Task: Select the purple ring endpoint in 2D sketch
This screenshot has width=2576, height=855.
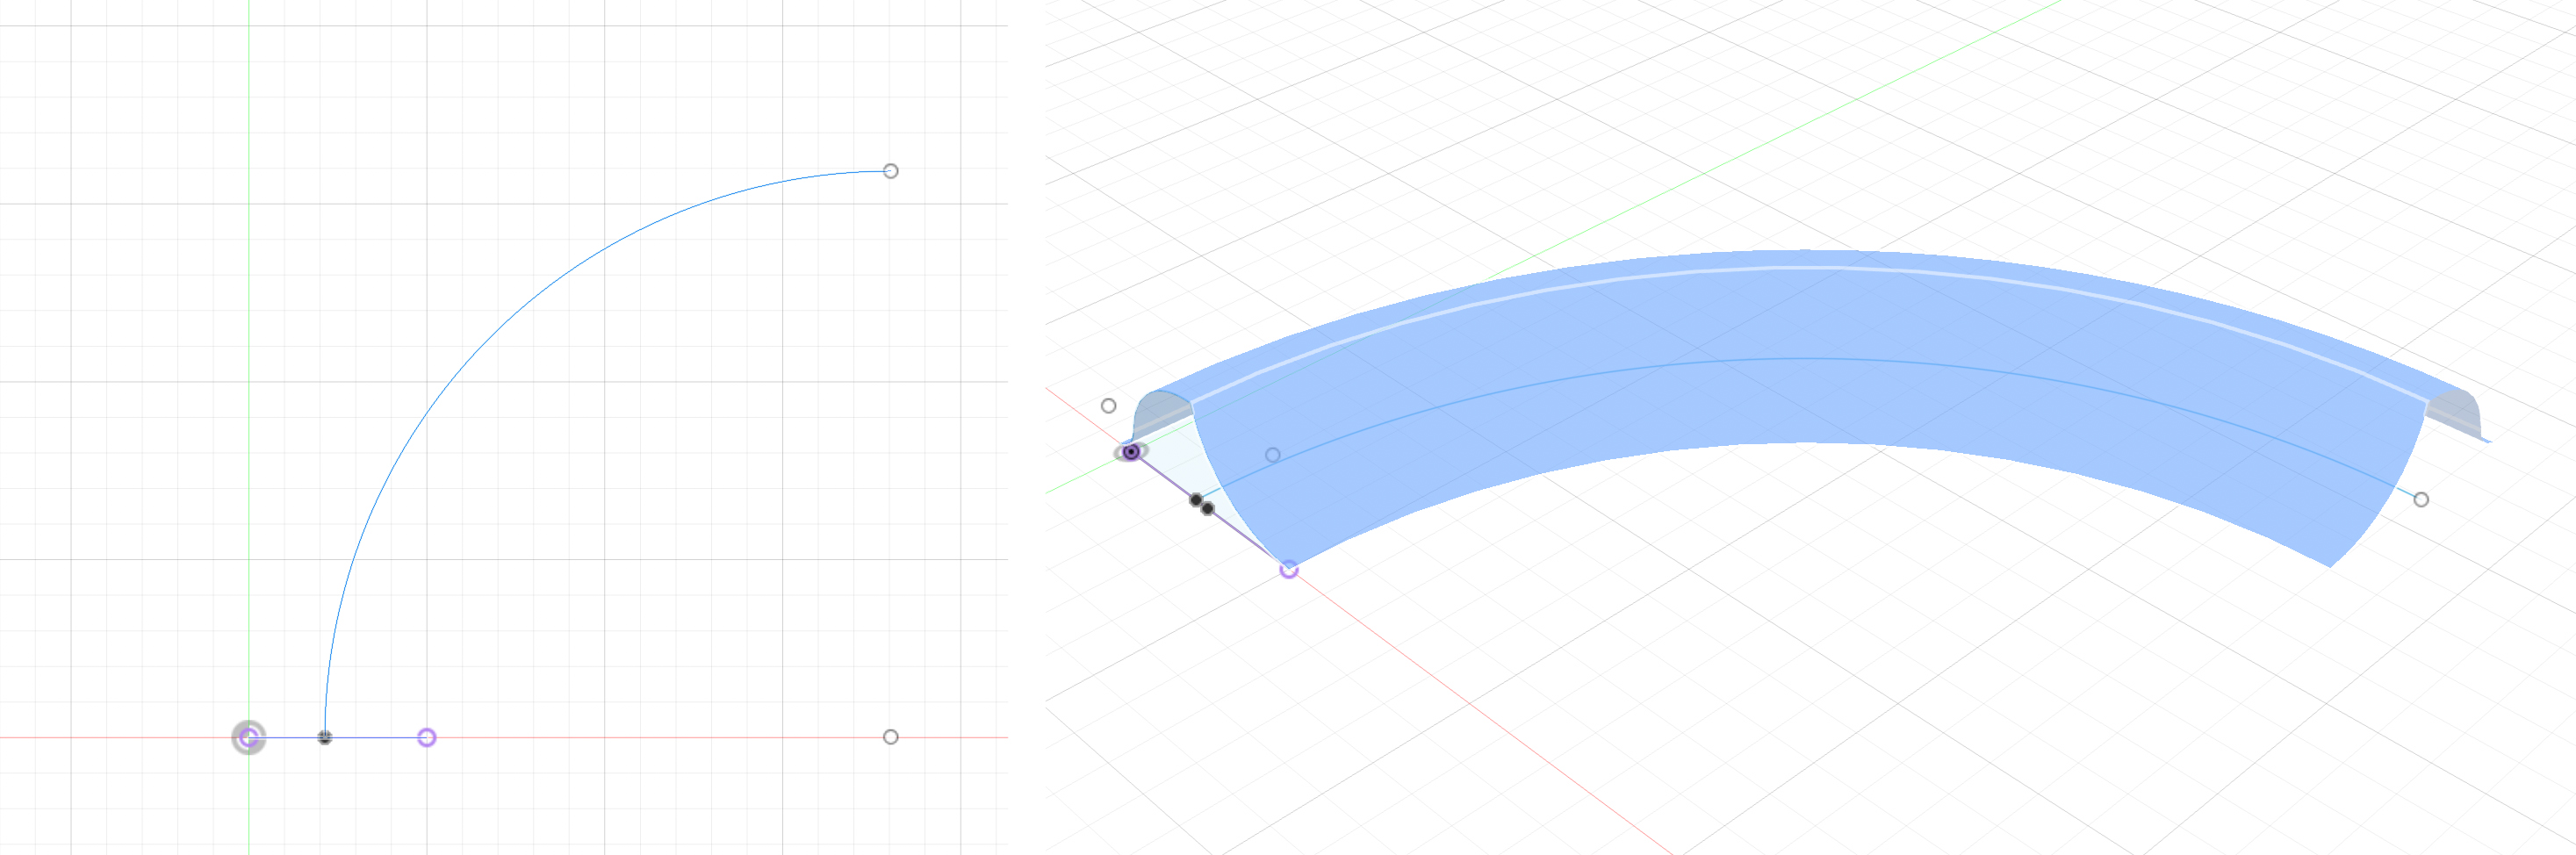Action: pyautogui.click(x=427, y=738)
